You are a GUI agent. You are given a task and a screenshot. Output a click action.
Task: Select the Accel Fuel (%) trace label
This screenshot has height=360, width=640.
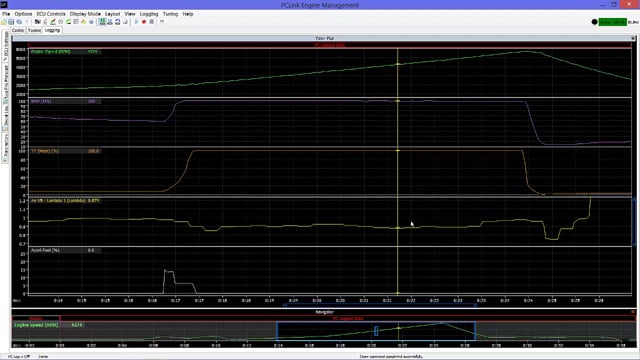tap(45, 250)
